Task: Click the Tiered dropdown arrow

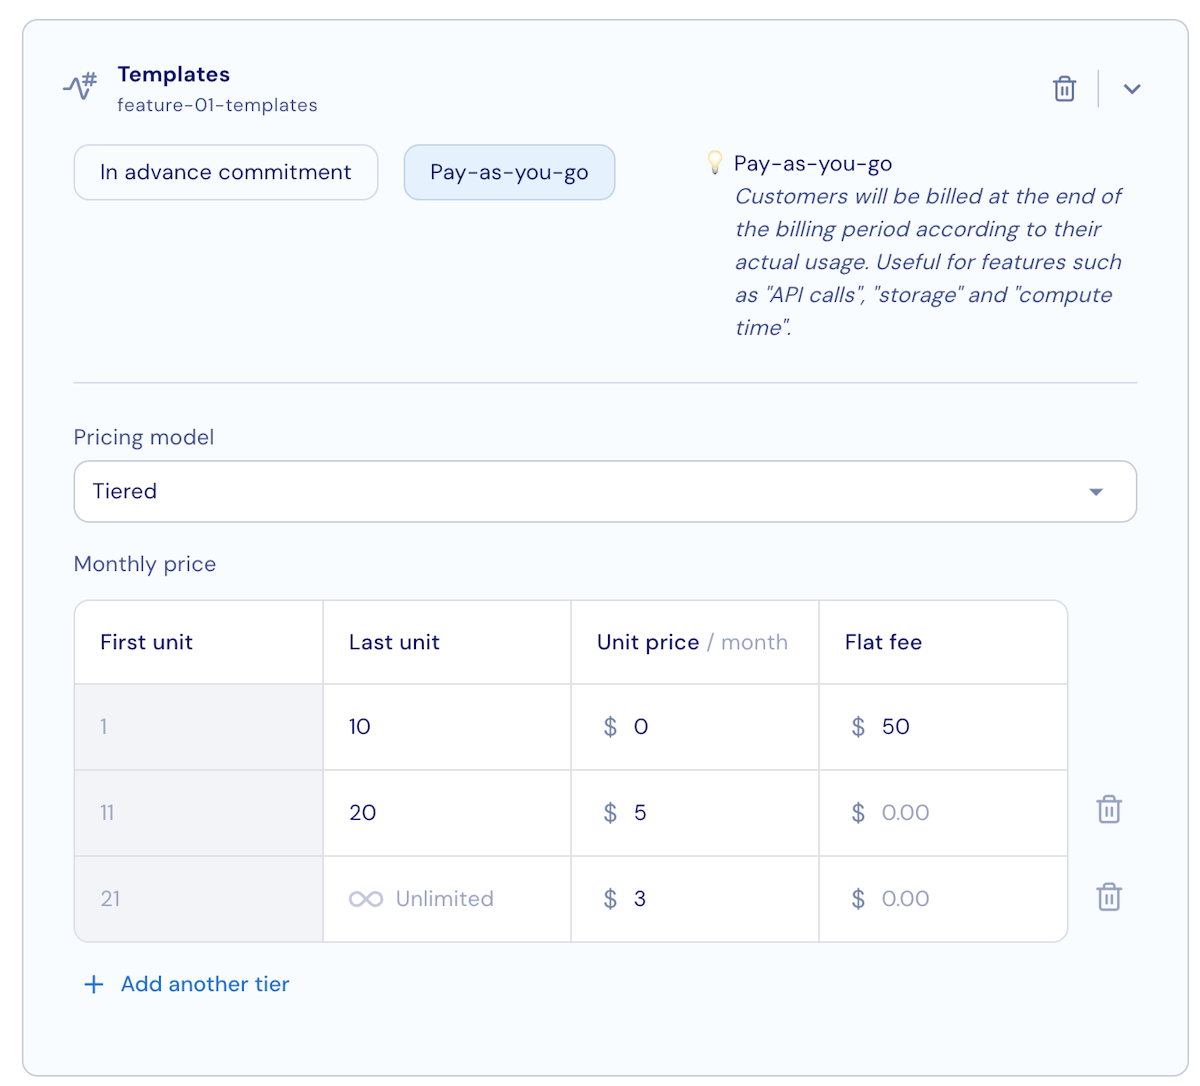Action: coord(1096,492)
